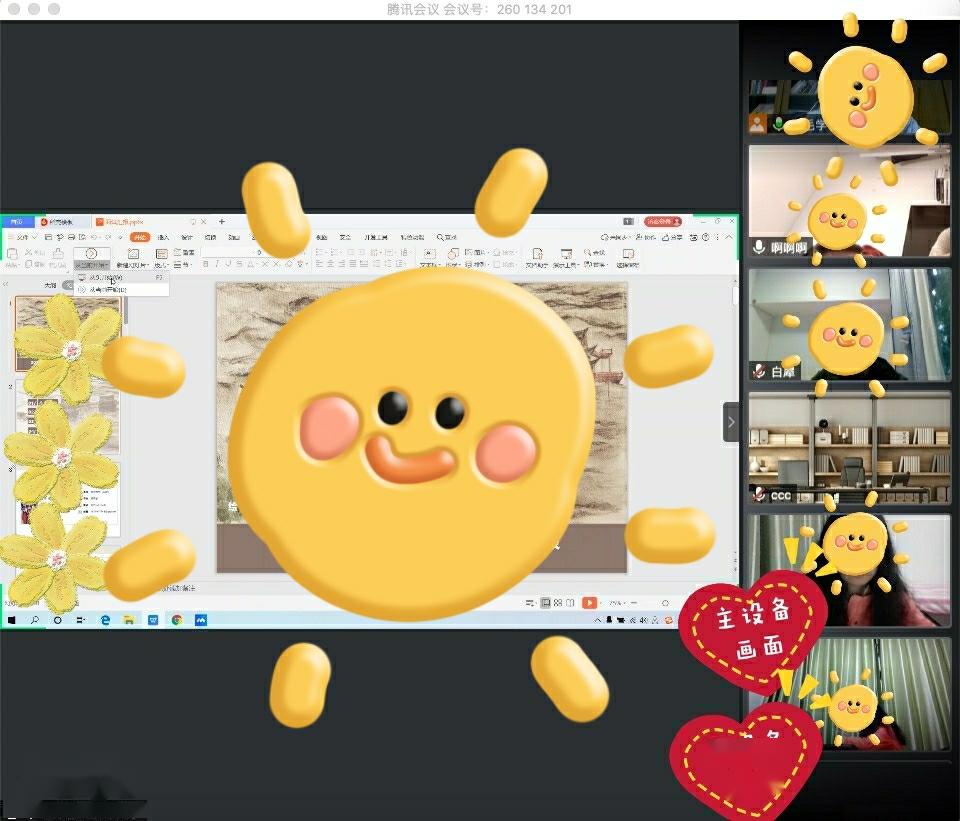Toggle strikethrough formatting in the ribbon

tap(239, 264)
